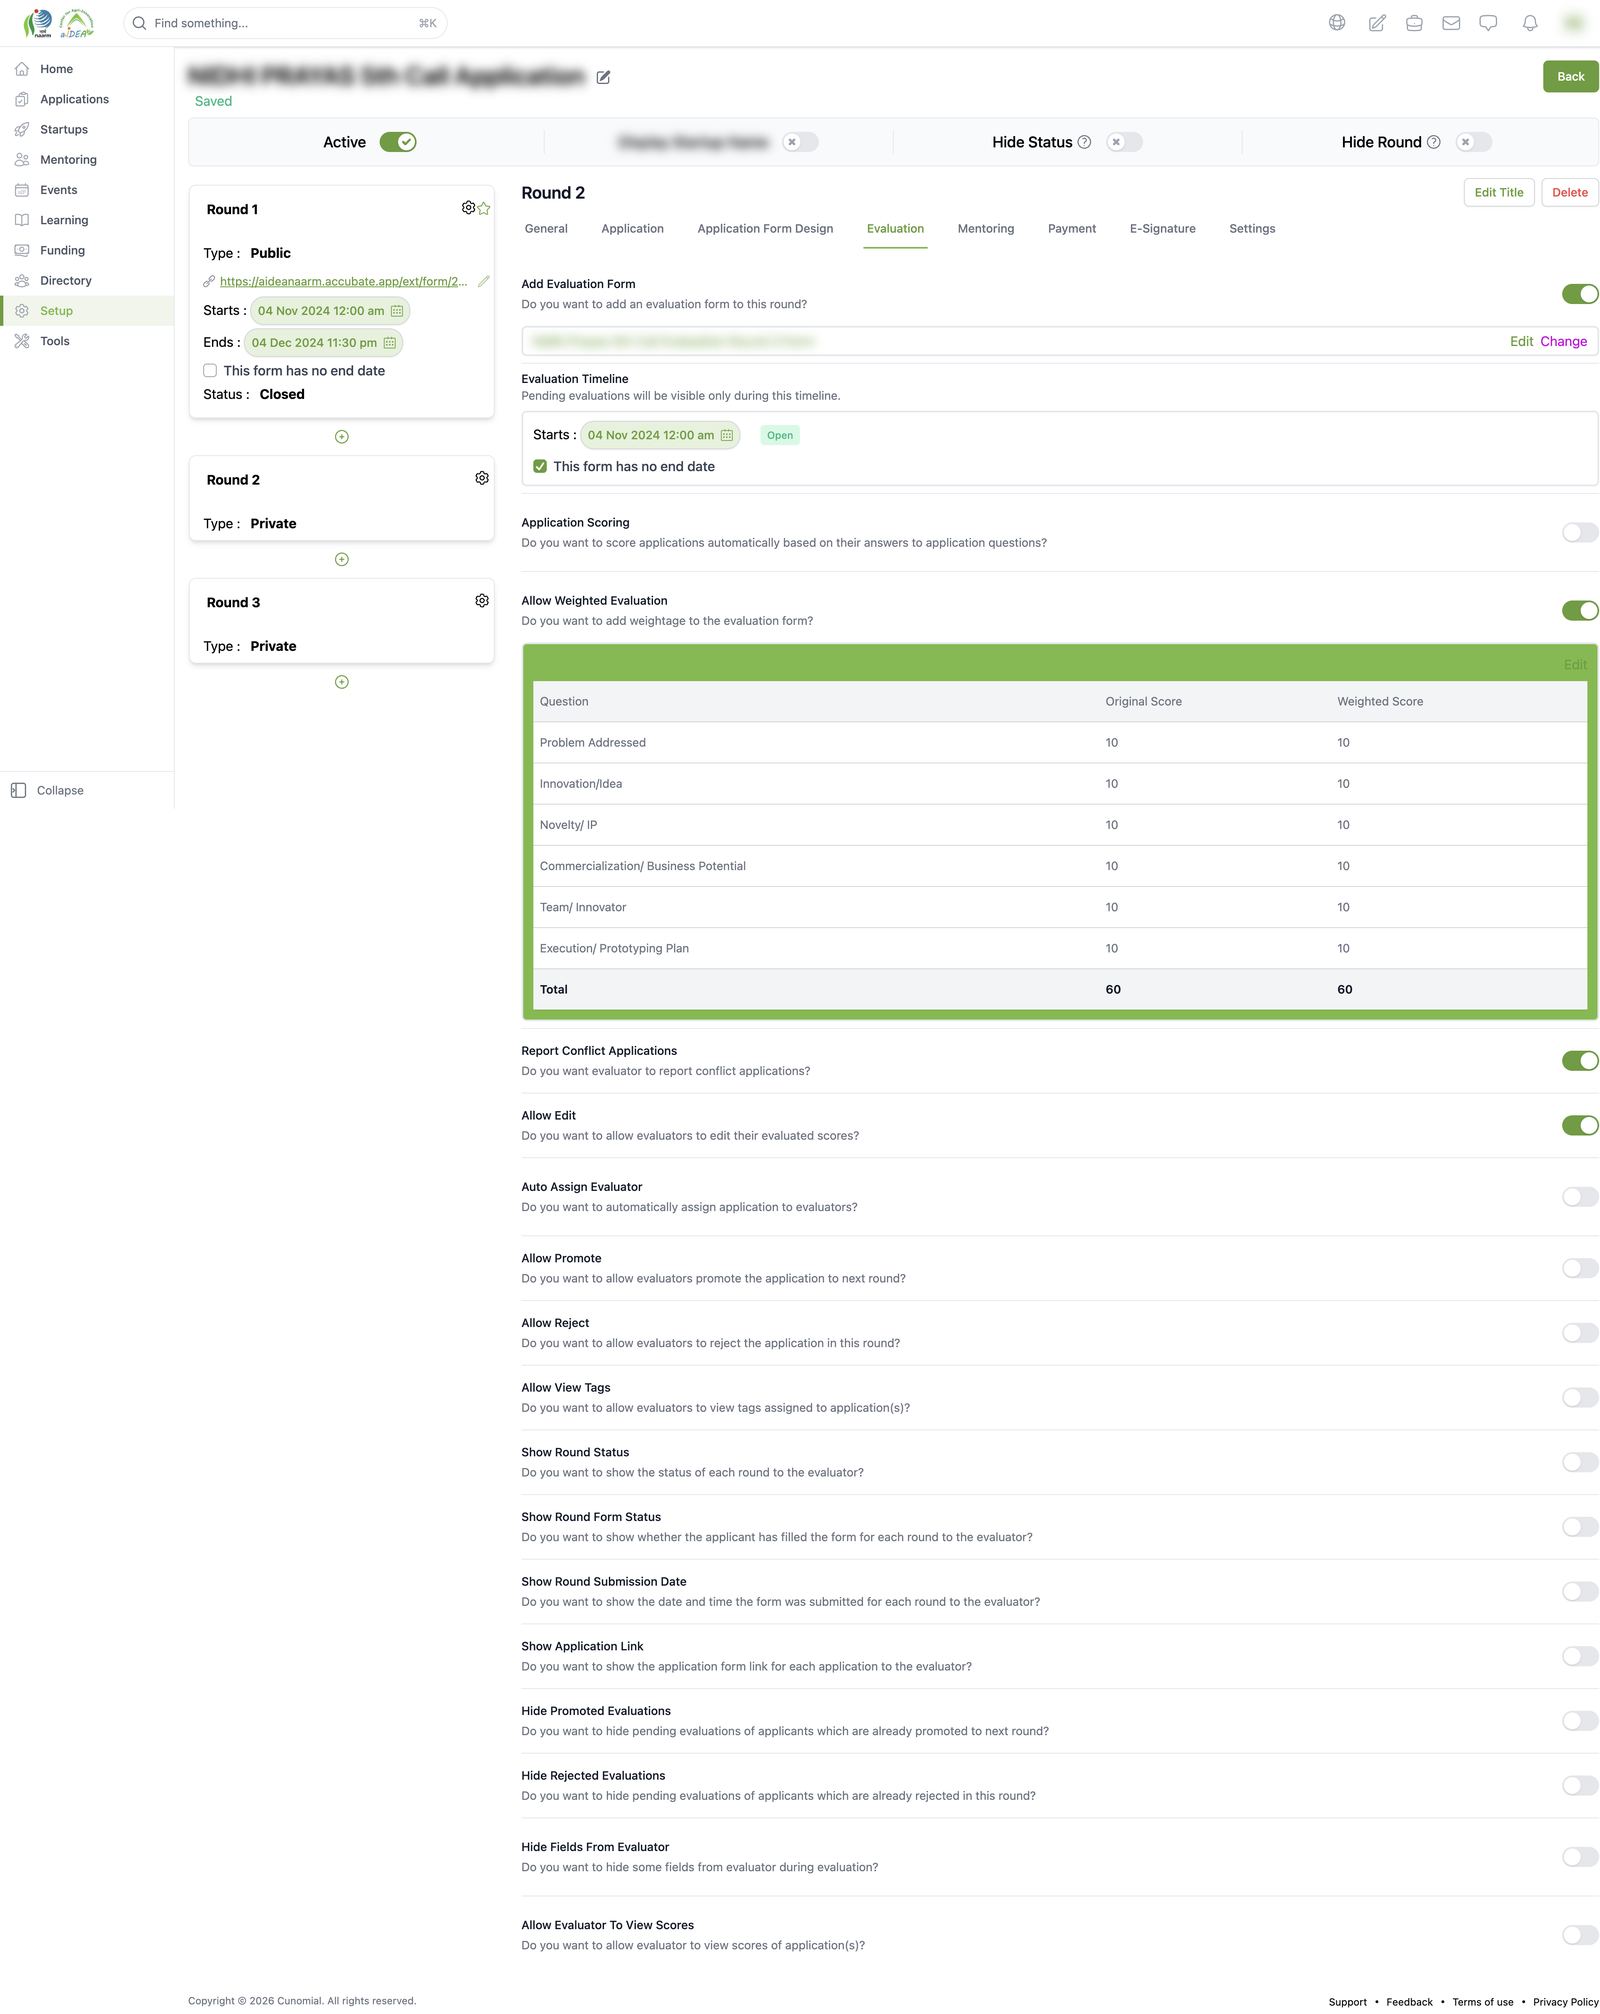Enable Allow Promote toggle
Viewport: 1600px width, 2014px height.
tap(1580, 1268)
